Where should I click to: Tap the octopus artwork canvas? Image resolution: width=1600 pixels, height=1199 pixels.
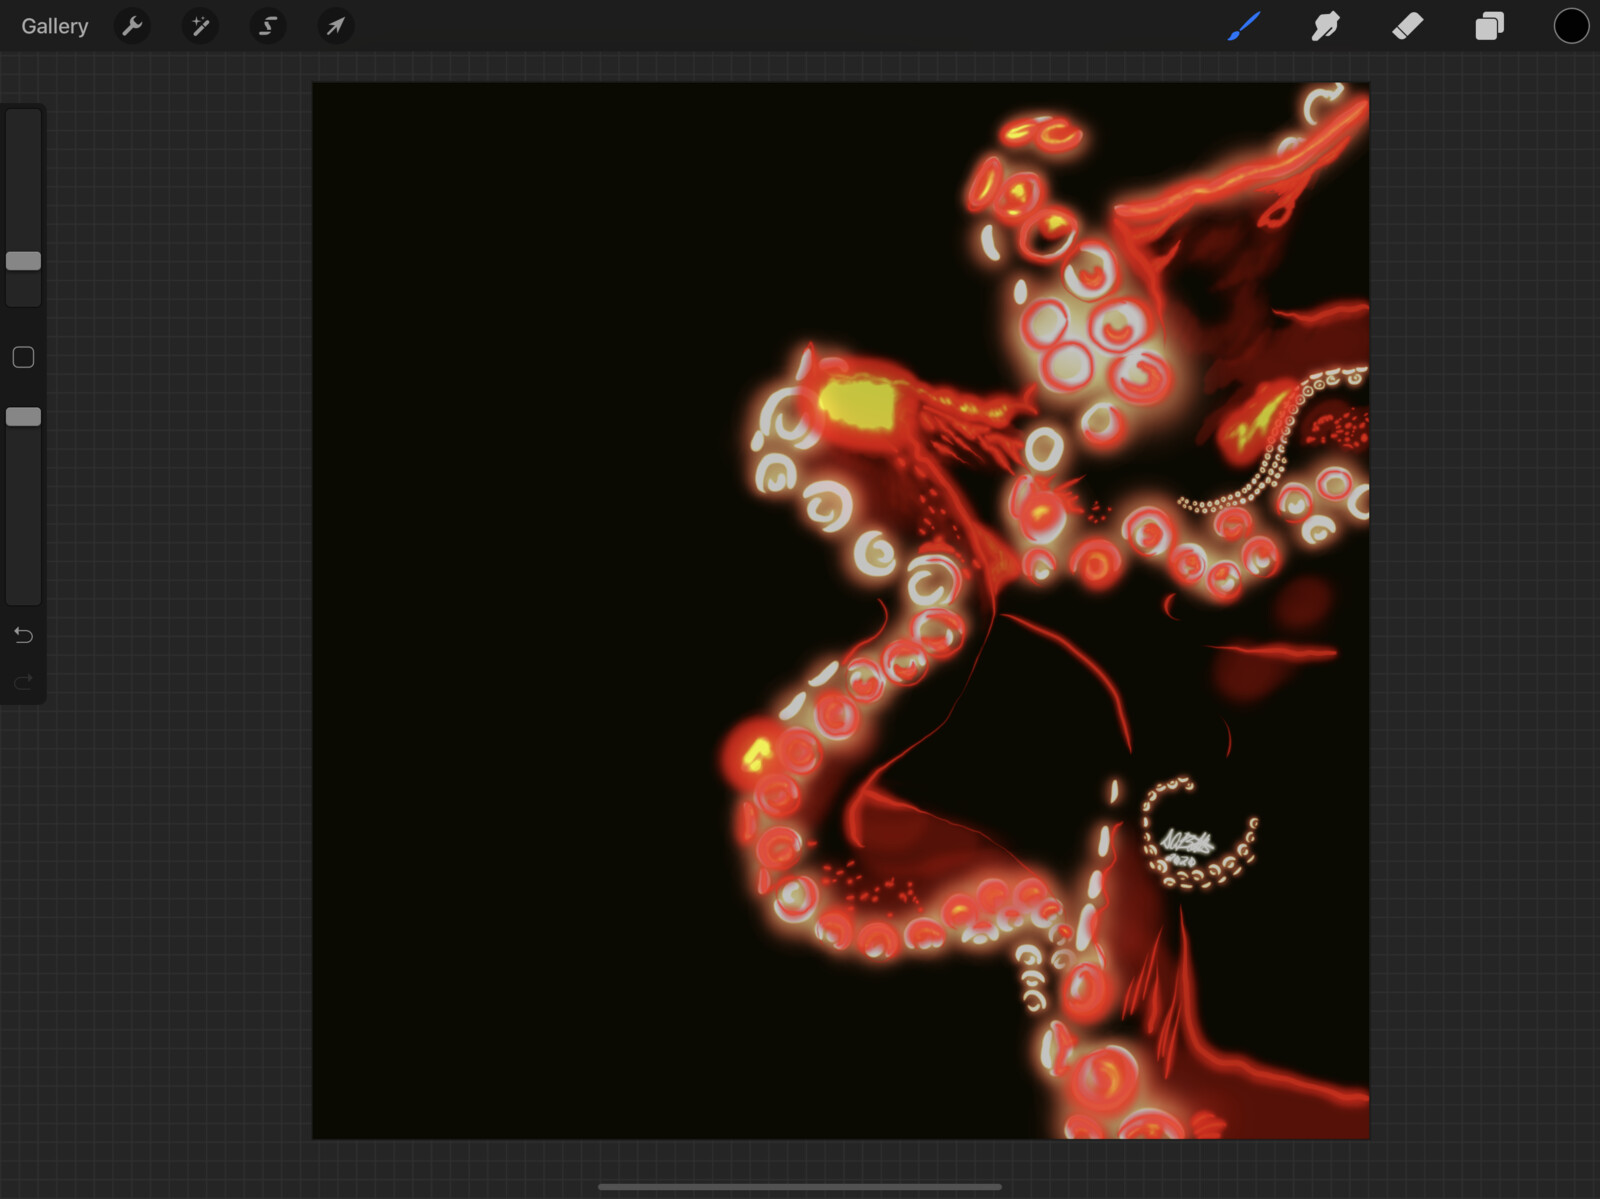click(841, 610)
